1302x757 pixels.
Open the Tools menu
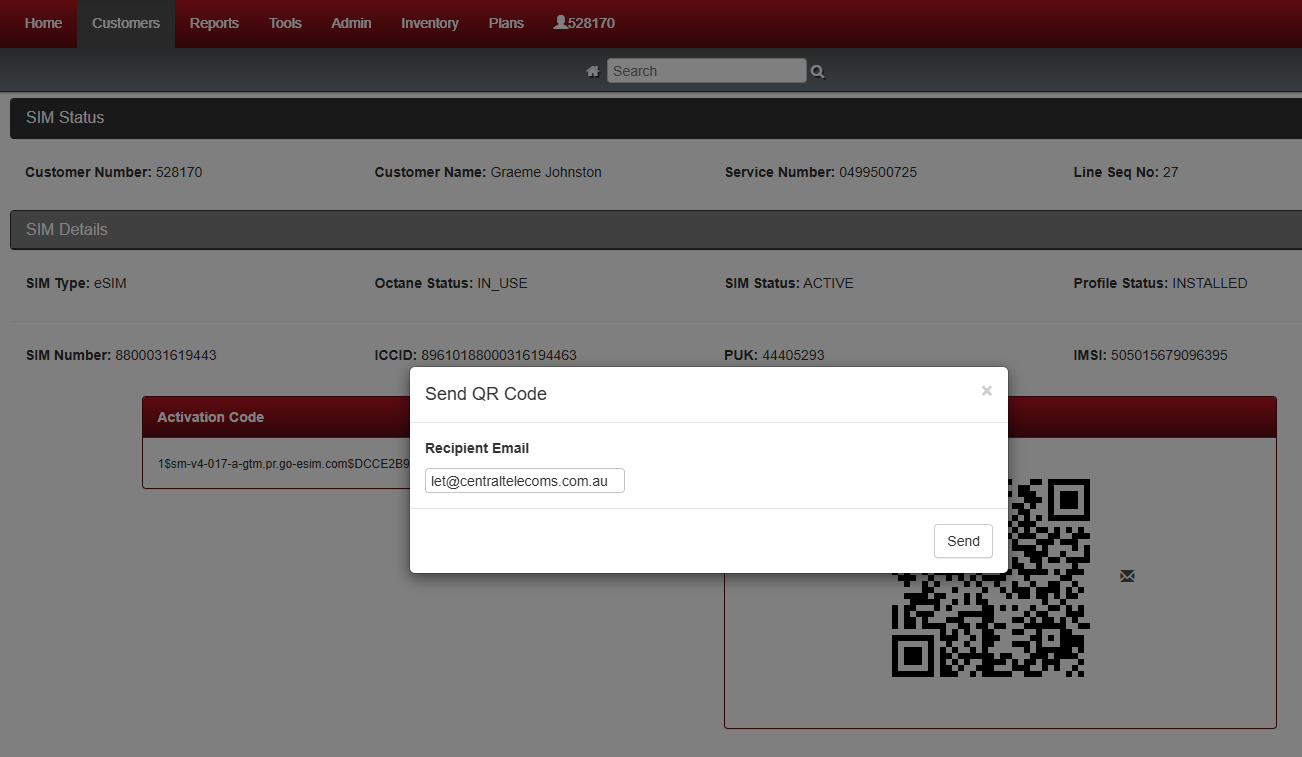coord(285,23)
